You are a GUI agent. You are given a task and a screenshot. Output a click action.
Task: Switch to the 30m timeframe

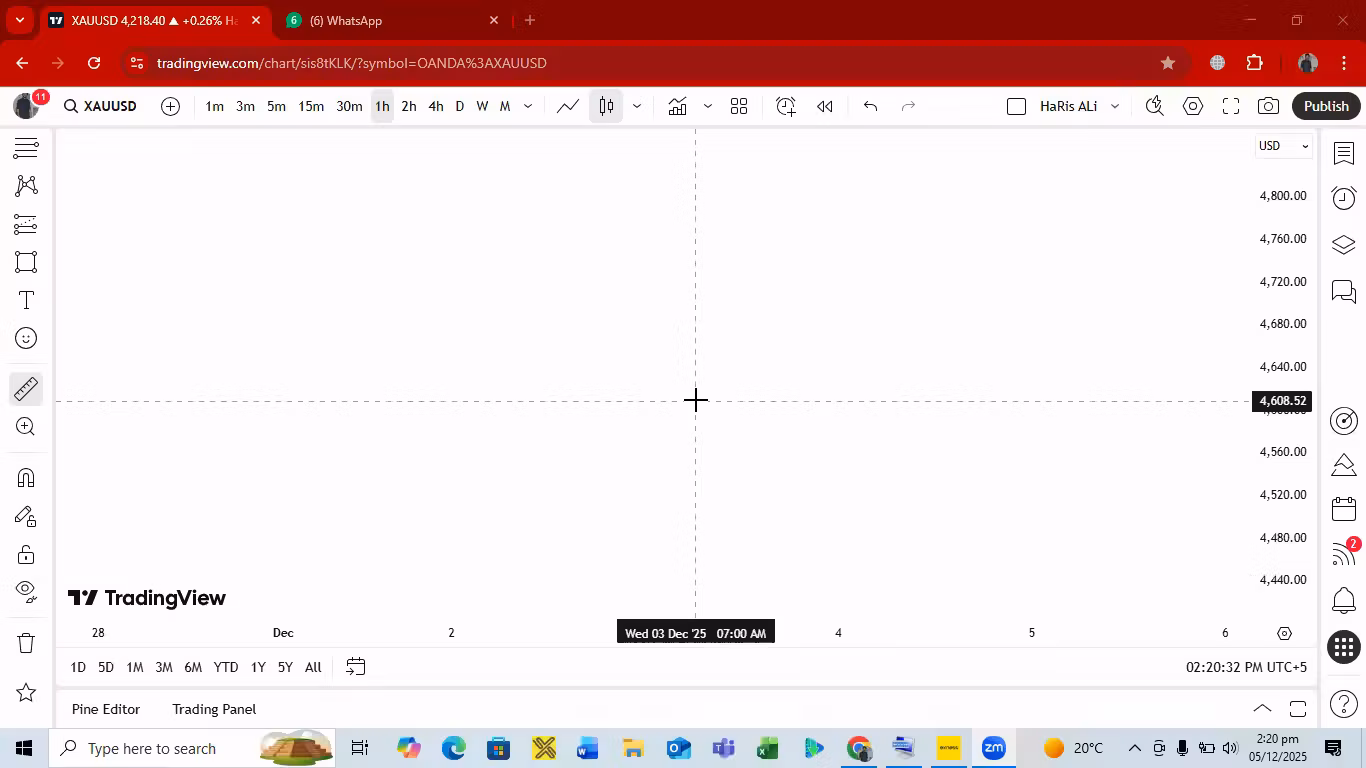coord(349,106)
